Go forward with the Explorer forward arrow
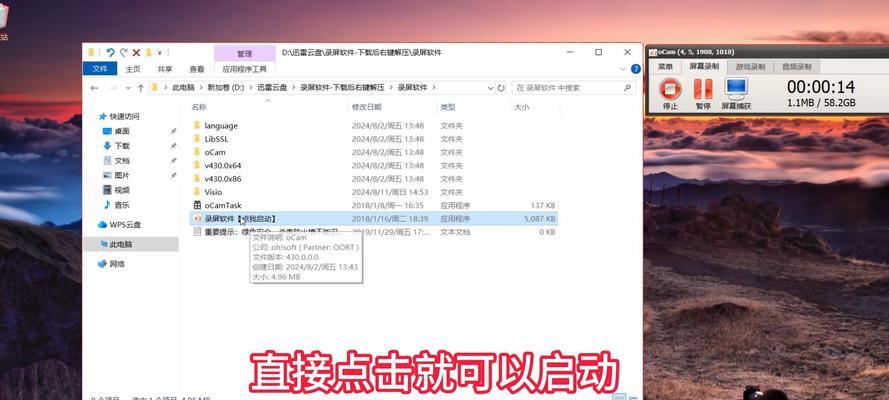The image size is (889, 400). point(113,88)
